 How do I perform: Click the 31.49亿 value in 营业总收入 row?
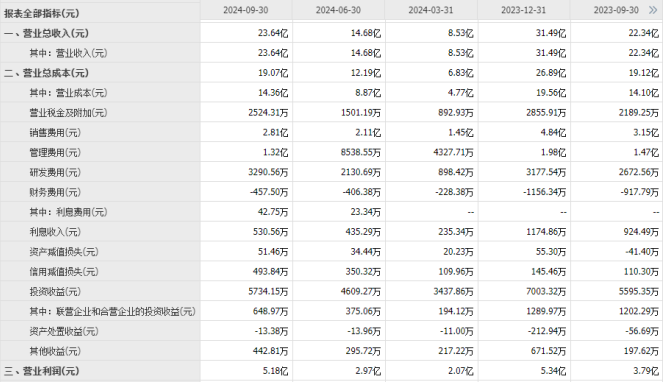(551, 33)
